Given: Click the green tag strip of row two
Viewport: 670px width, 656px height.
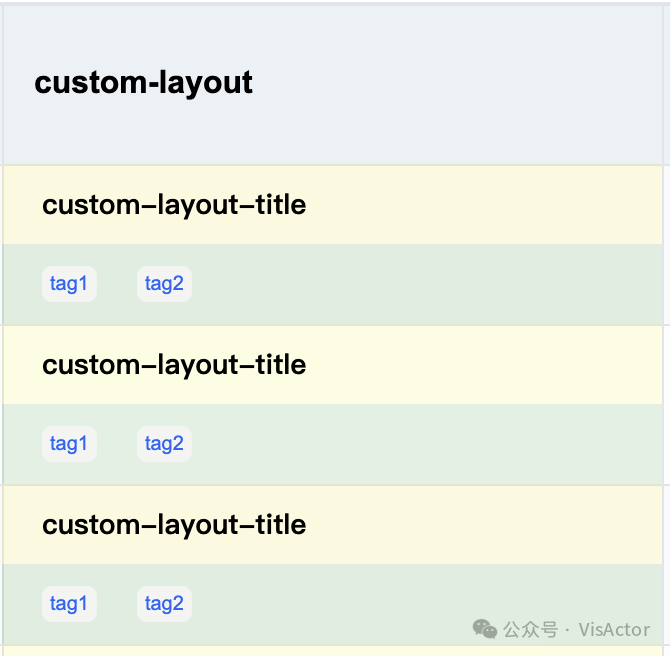Looking at the screenshot, I should click(420, 445).
